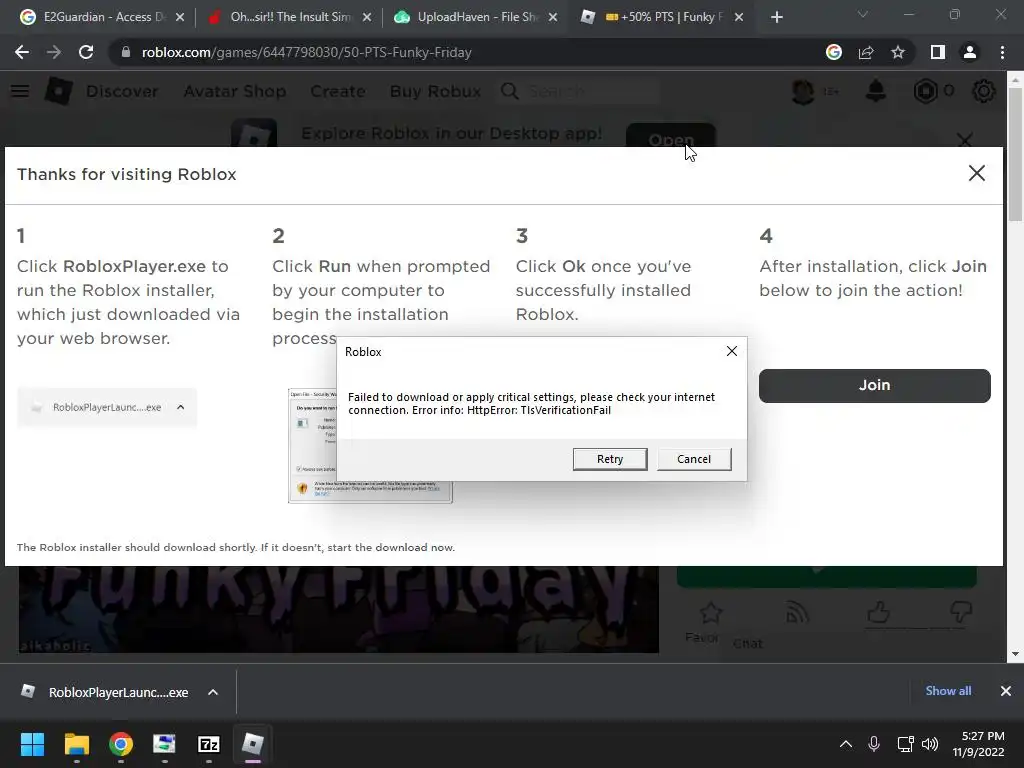Open the volume control tray icon

tap(930, 744)
